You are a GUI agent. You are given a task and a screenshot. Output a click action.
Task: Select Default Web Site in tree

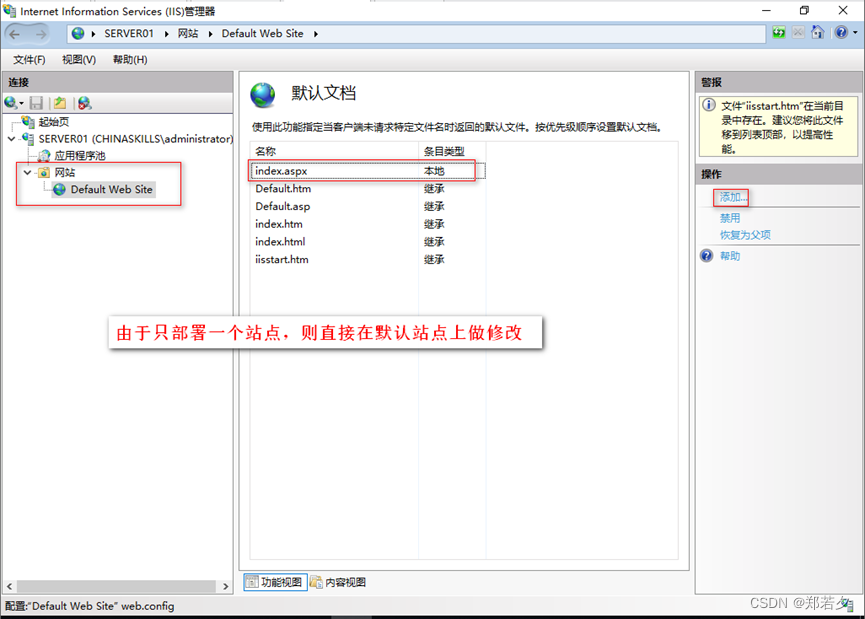111,190
